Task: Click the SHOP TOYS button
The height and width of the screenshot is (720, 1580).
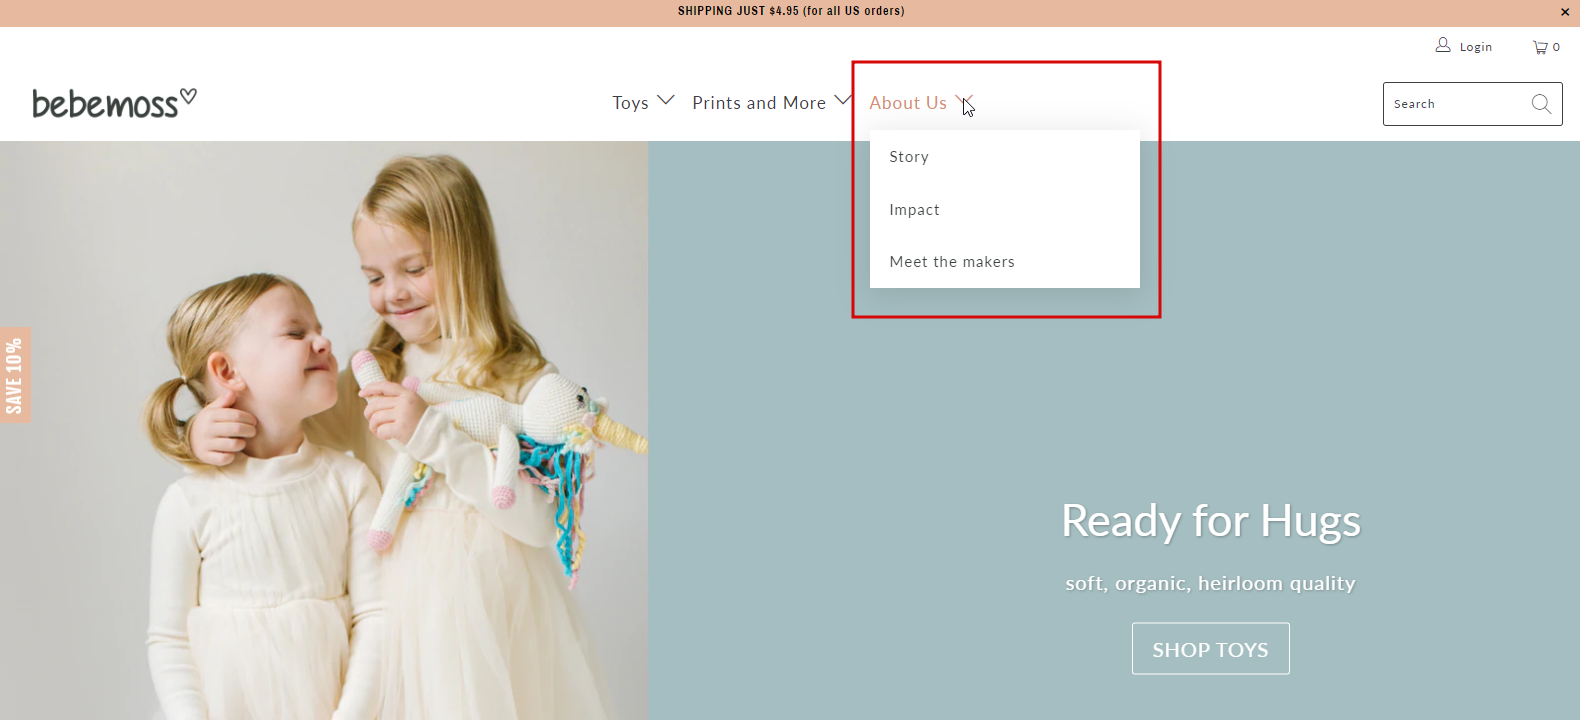Action: coord(1211,649)
